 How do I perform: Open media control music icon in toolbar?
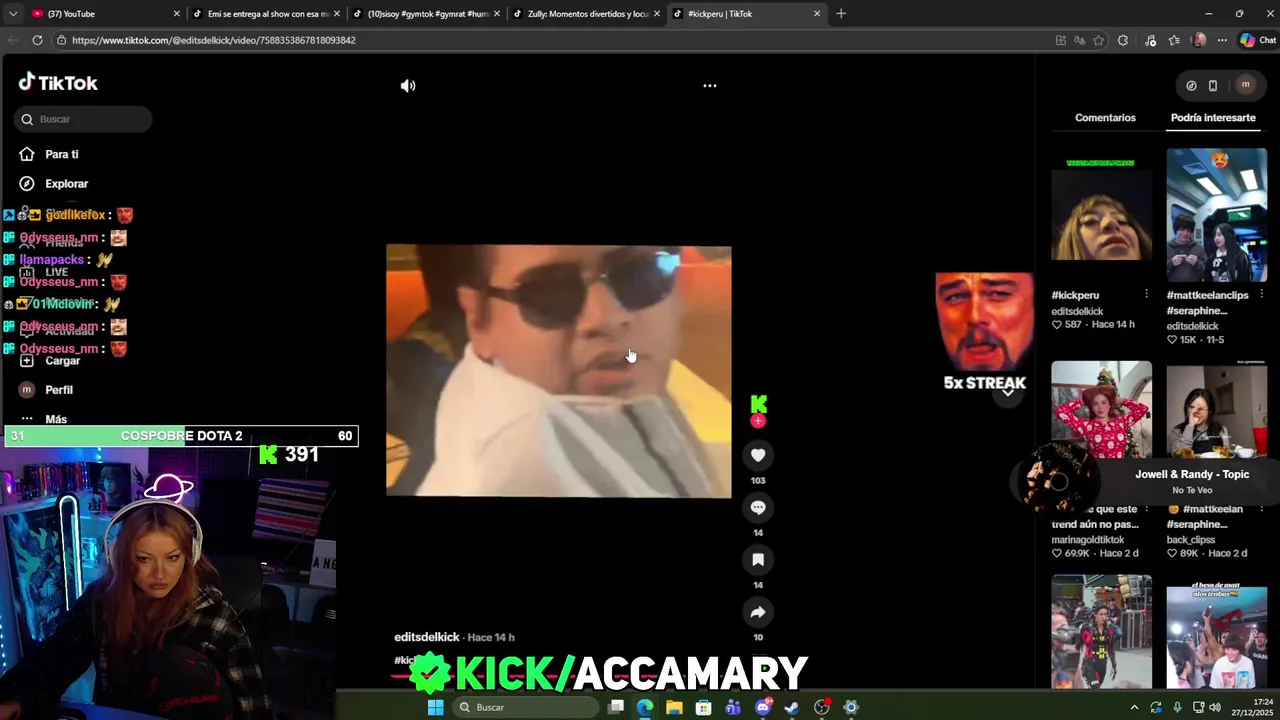tap(1150, 40)
